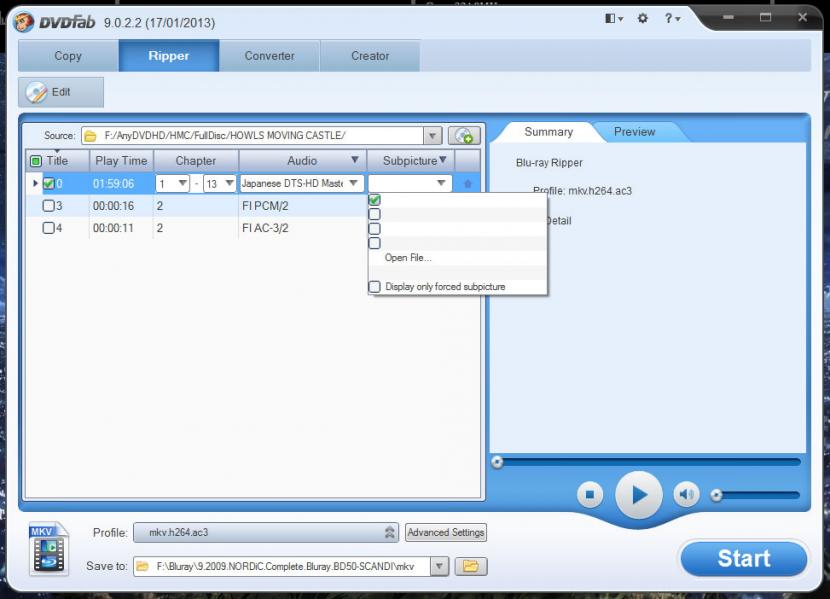
Task: Switch to the Converter tab
Action: (269, 56)
